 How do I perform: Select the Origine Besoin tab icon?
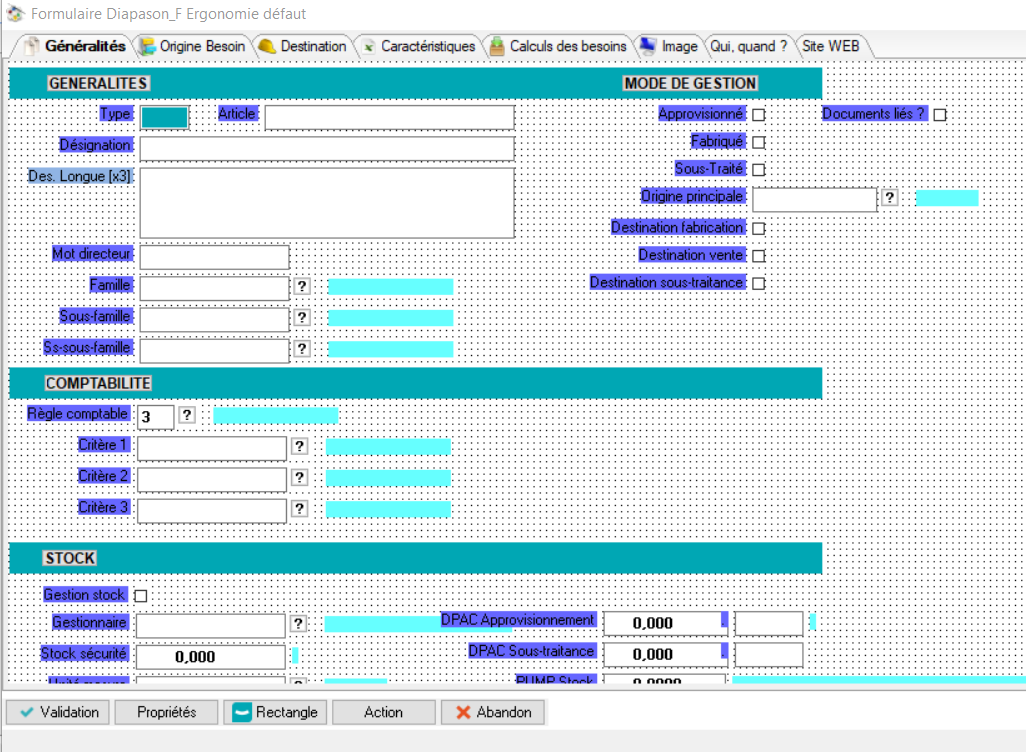[146, 45]
